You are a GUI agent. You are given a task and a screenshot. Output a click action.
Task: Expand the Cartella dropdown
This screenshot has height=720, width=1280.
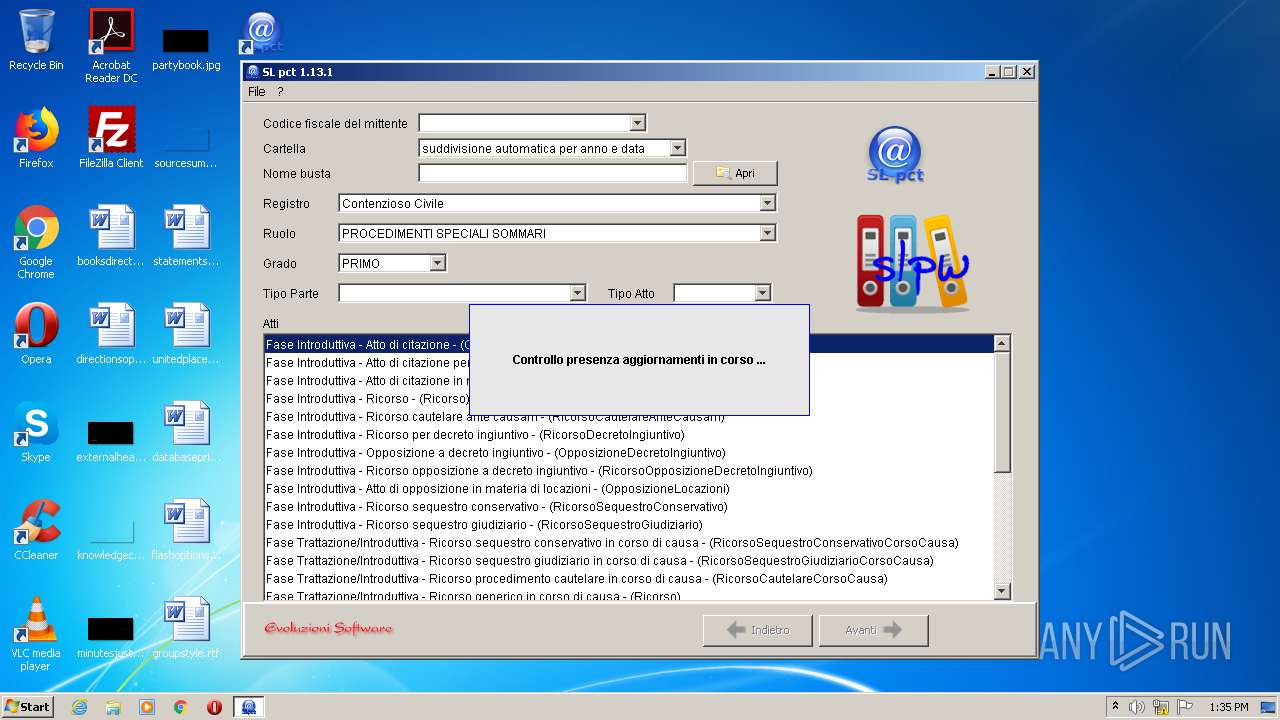pos(677,148)
